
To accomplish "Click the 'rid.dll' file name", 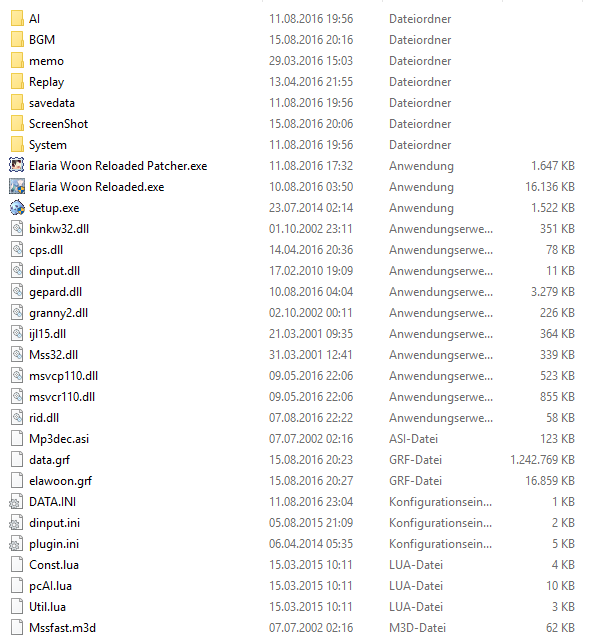I will [44, 418].
